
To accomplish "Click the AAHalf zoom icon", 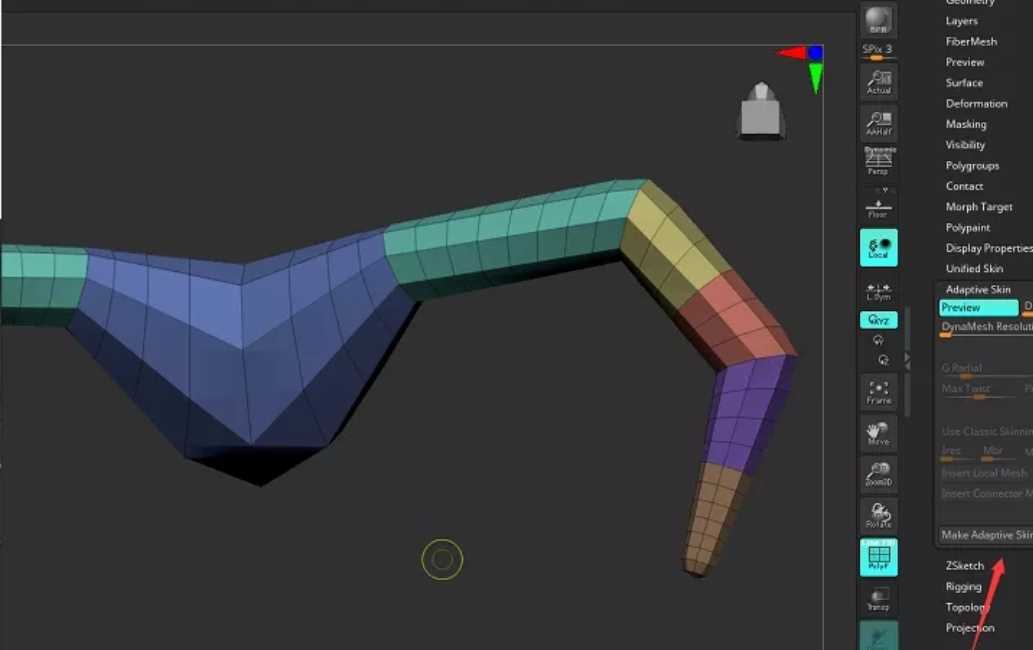I will tap(878, 122).
